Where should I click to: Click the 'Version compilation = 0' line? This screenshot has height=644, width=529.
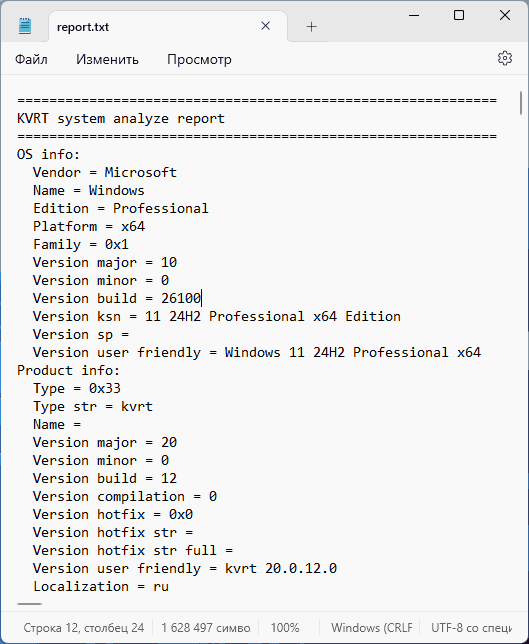[125, 497]
